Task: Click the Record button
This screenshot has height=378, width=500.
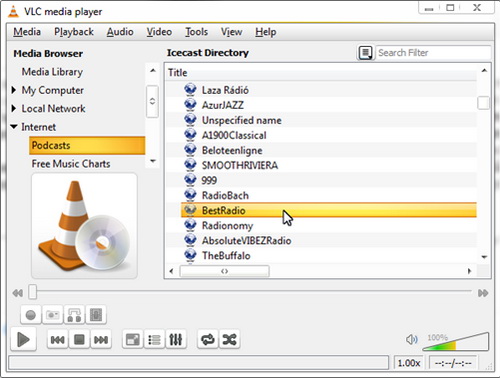Action: click(x=31, y=315)
